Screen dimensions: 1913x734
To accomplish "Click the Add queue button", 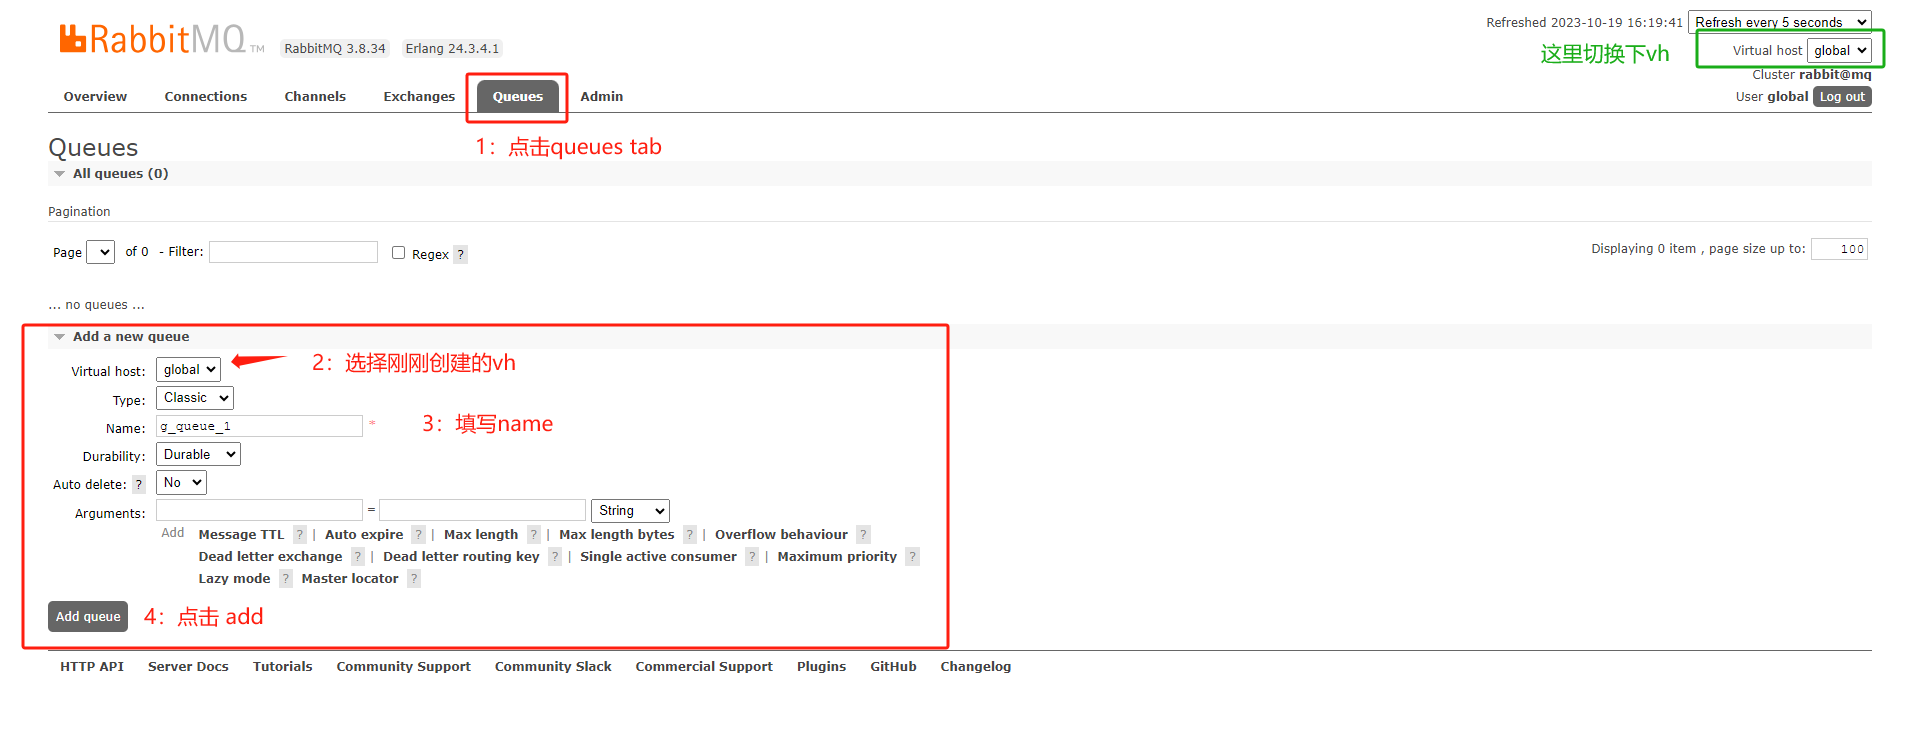I will coord(88,617).
